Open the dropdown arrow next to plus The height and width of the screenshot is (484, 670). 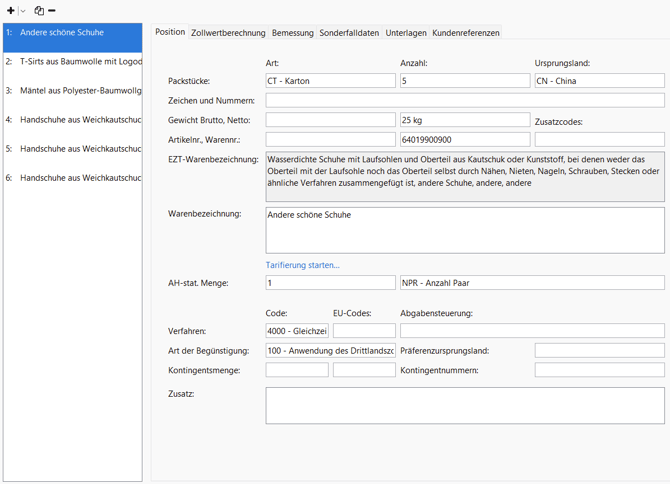tap(23, 11)
